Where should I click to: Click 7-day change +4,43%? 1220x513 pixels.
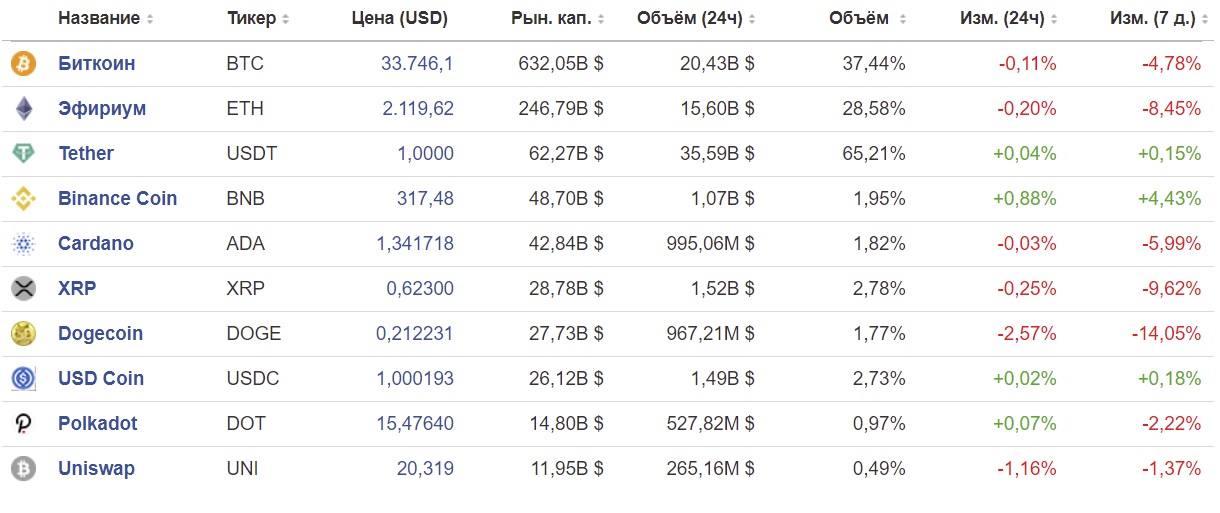pyautogui.click(x=1169, y=199)
